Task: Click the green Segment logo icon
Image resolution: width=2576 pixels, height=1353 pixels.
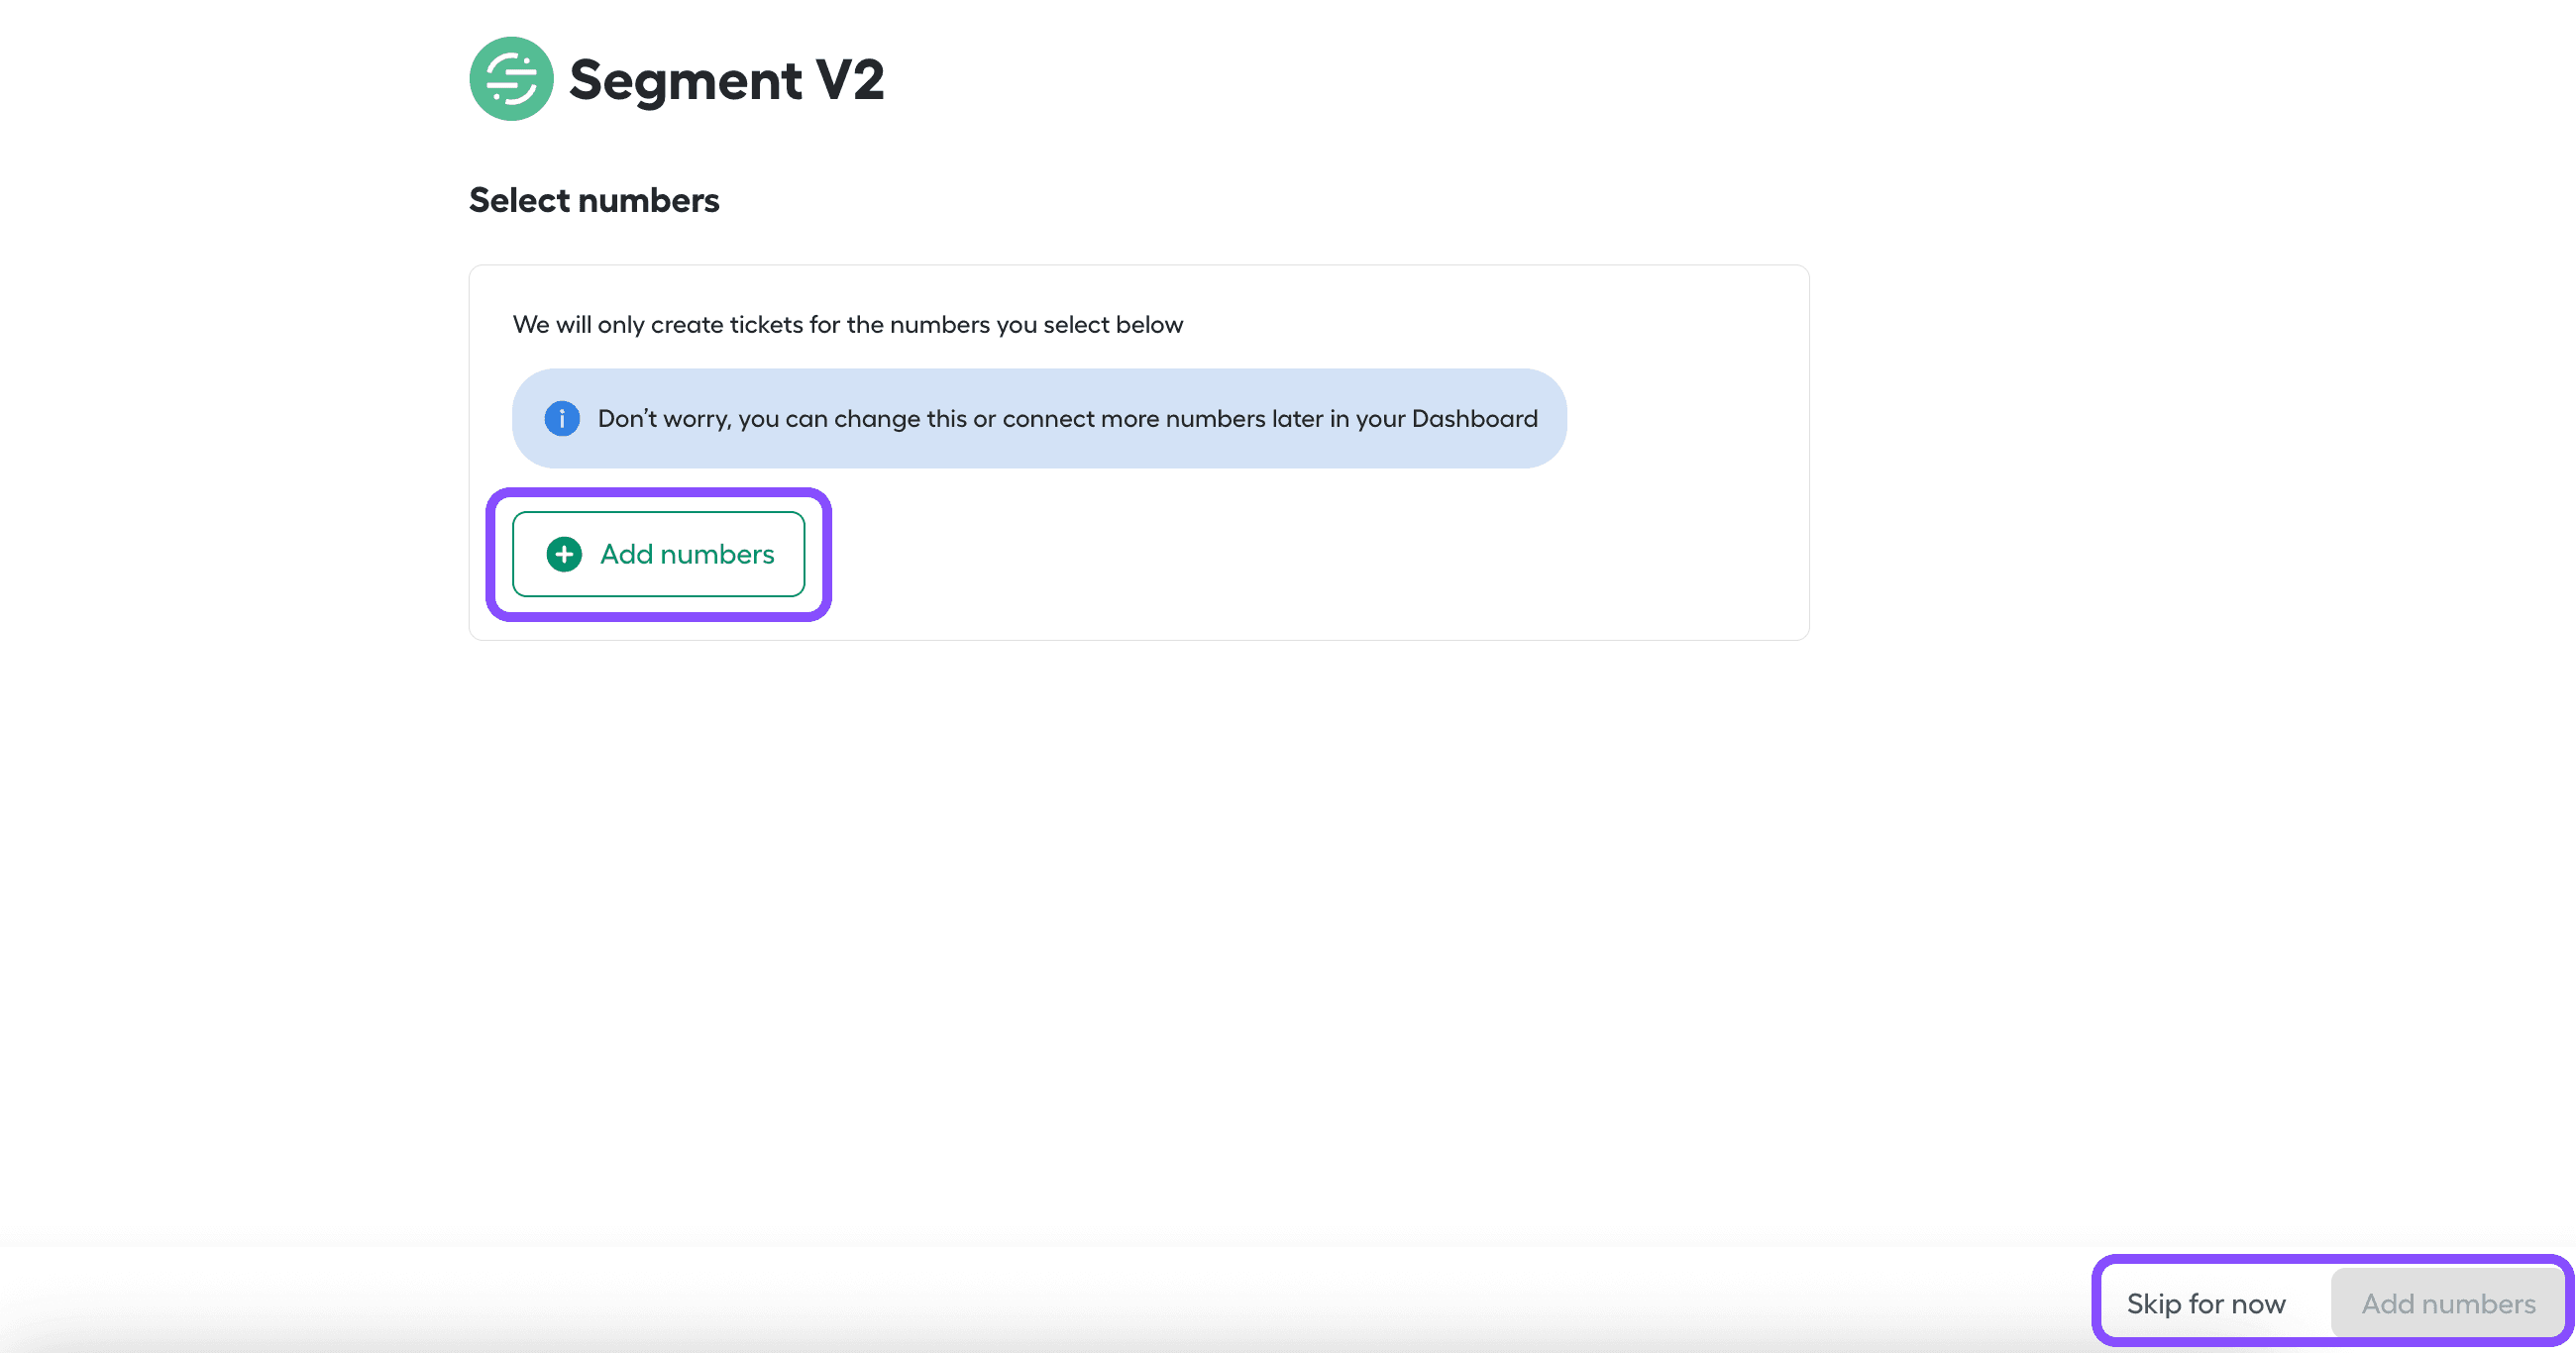Action: (511, 79)
